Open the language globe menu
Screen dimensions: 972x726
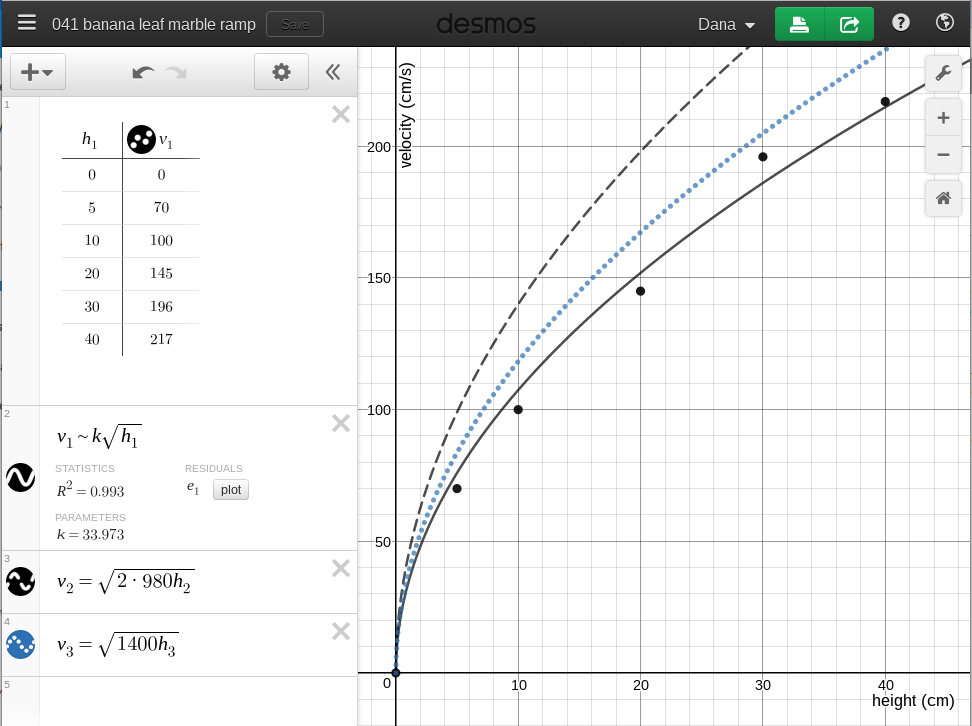tap(944, 23)
